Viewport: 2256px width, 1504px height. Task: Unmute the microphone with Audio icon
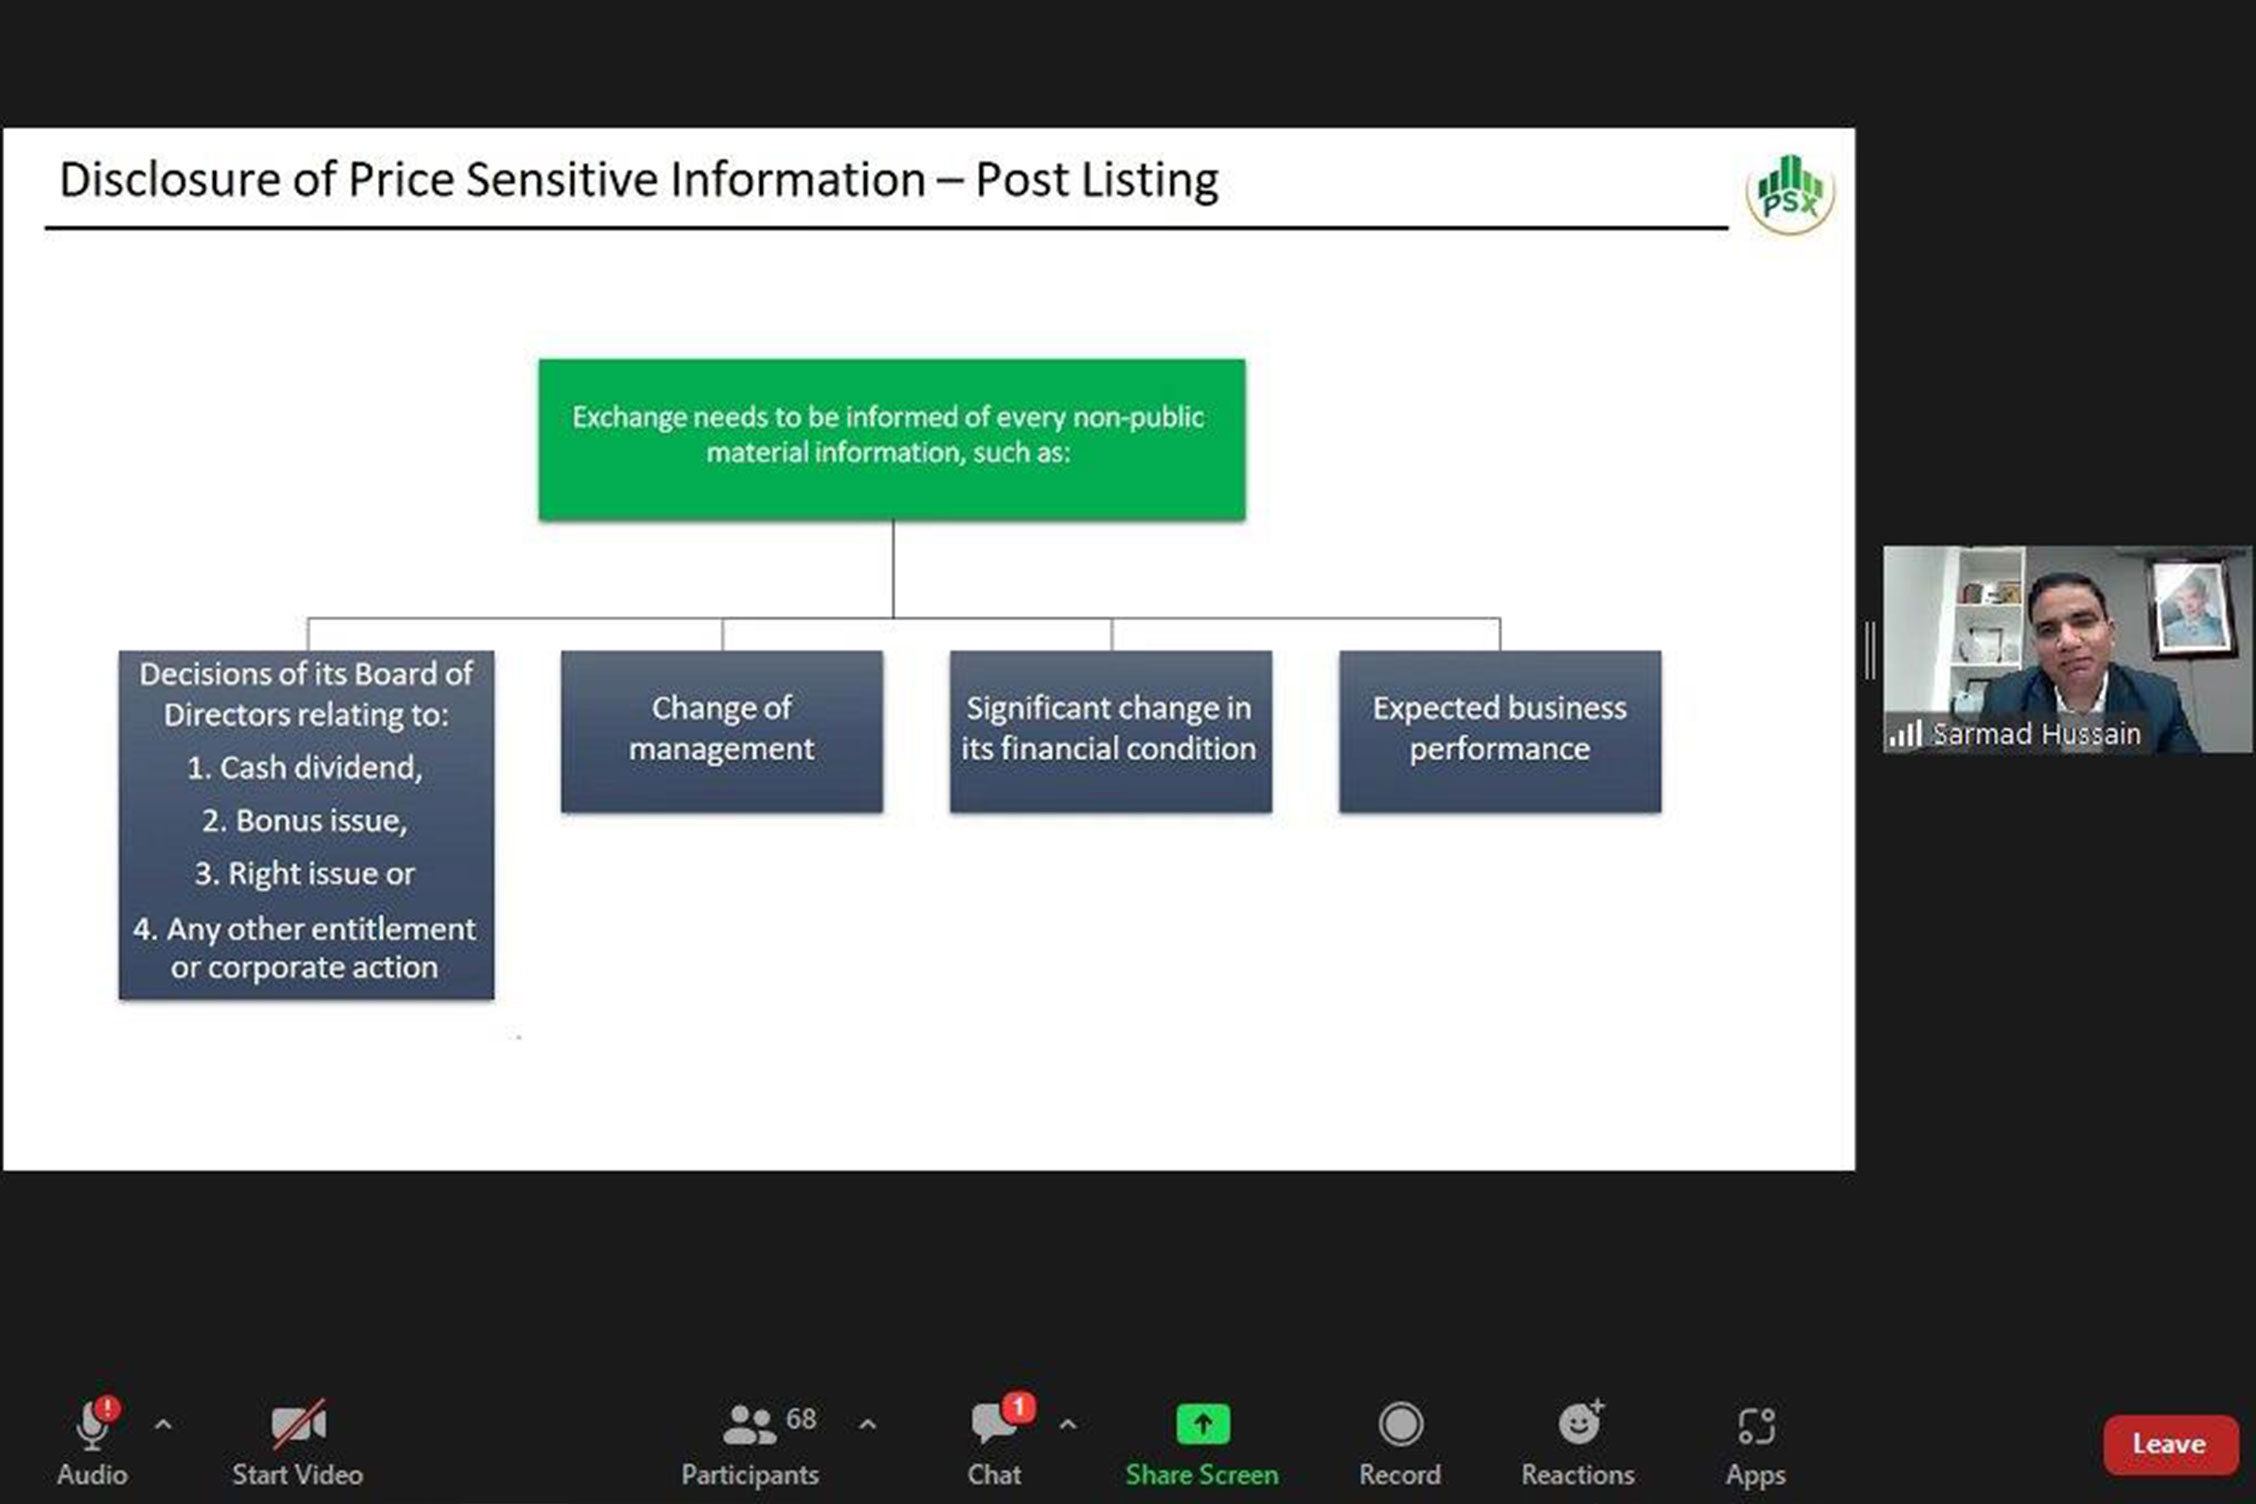(x=93, y=1441)
